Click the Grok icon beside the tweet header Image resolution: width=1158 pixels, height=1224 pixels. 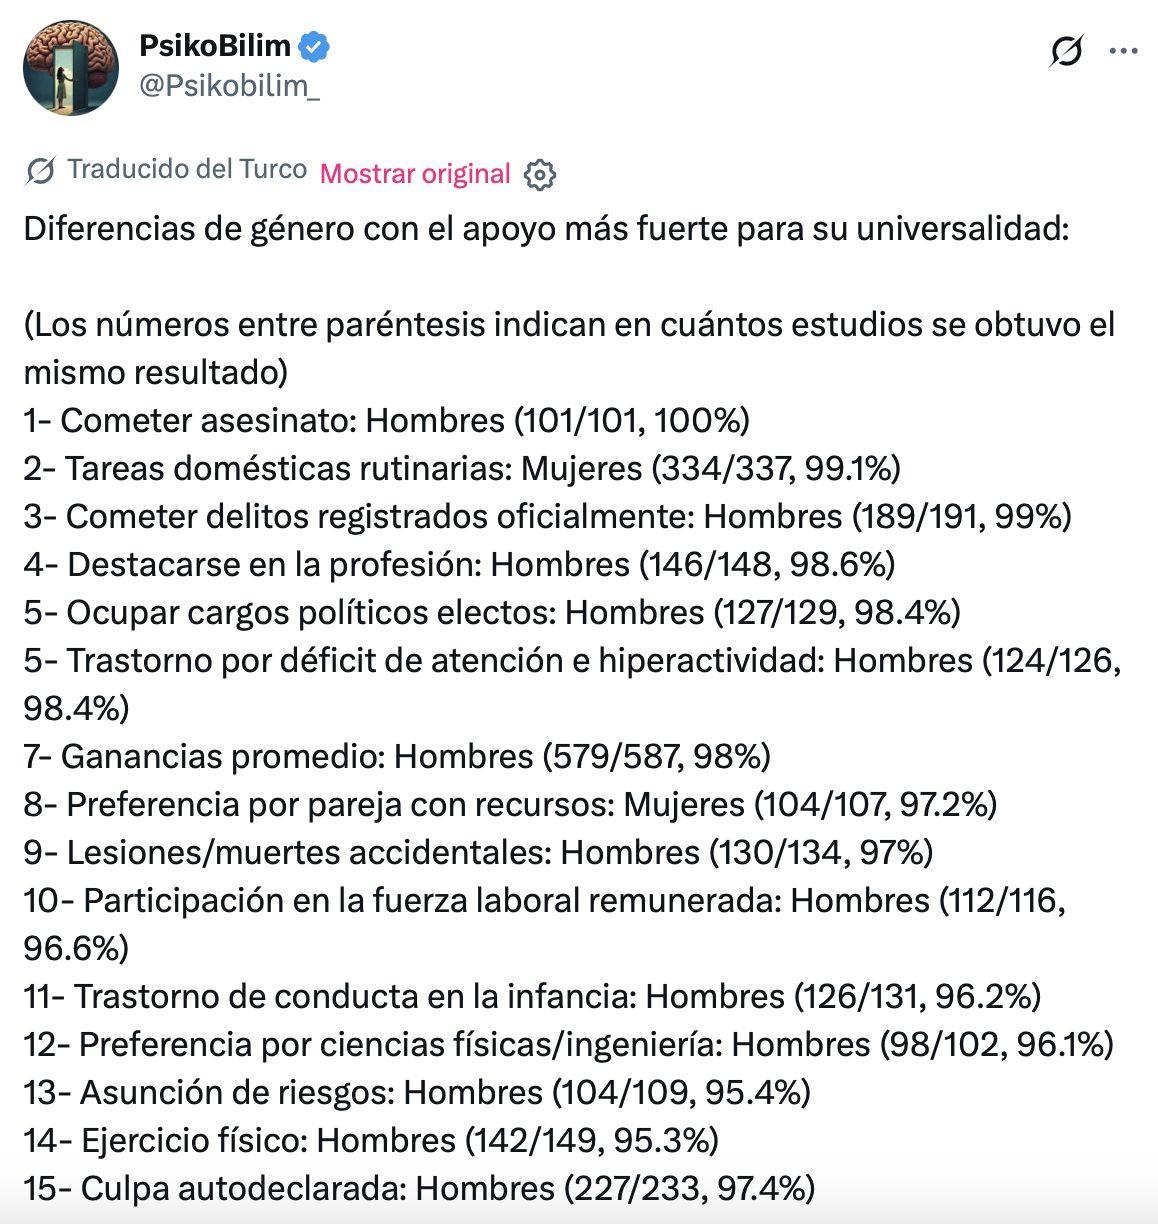coord(1067,50)
